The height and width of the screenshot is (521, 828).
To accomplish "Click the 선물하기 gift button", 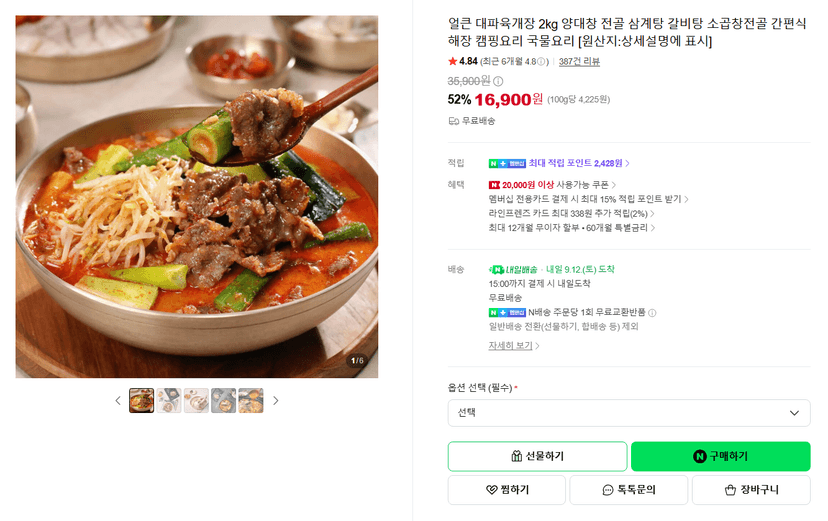I will click(x=538, y=456).
